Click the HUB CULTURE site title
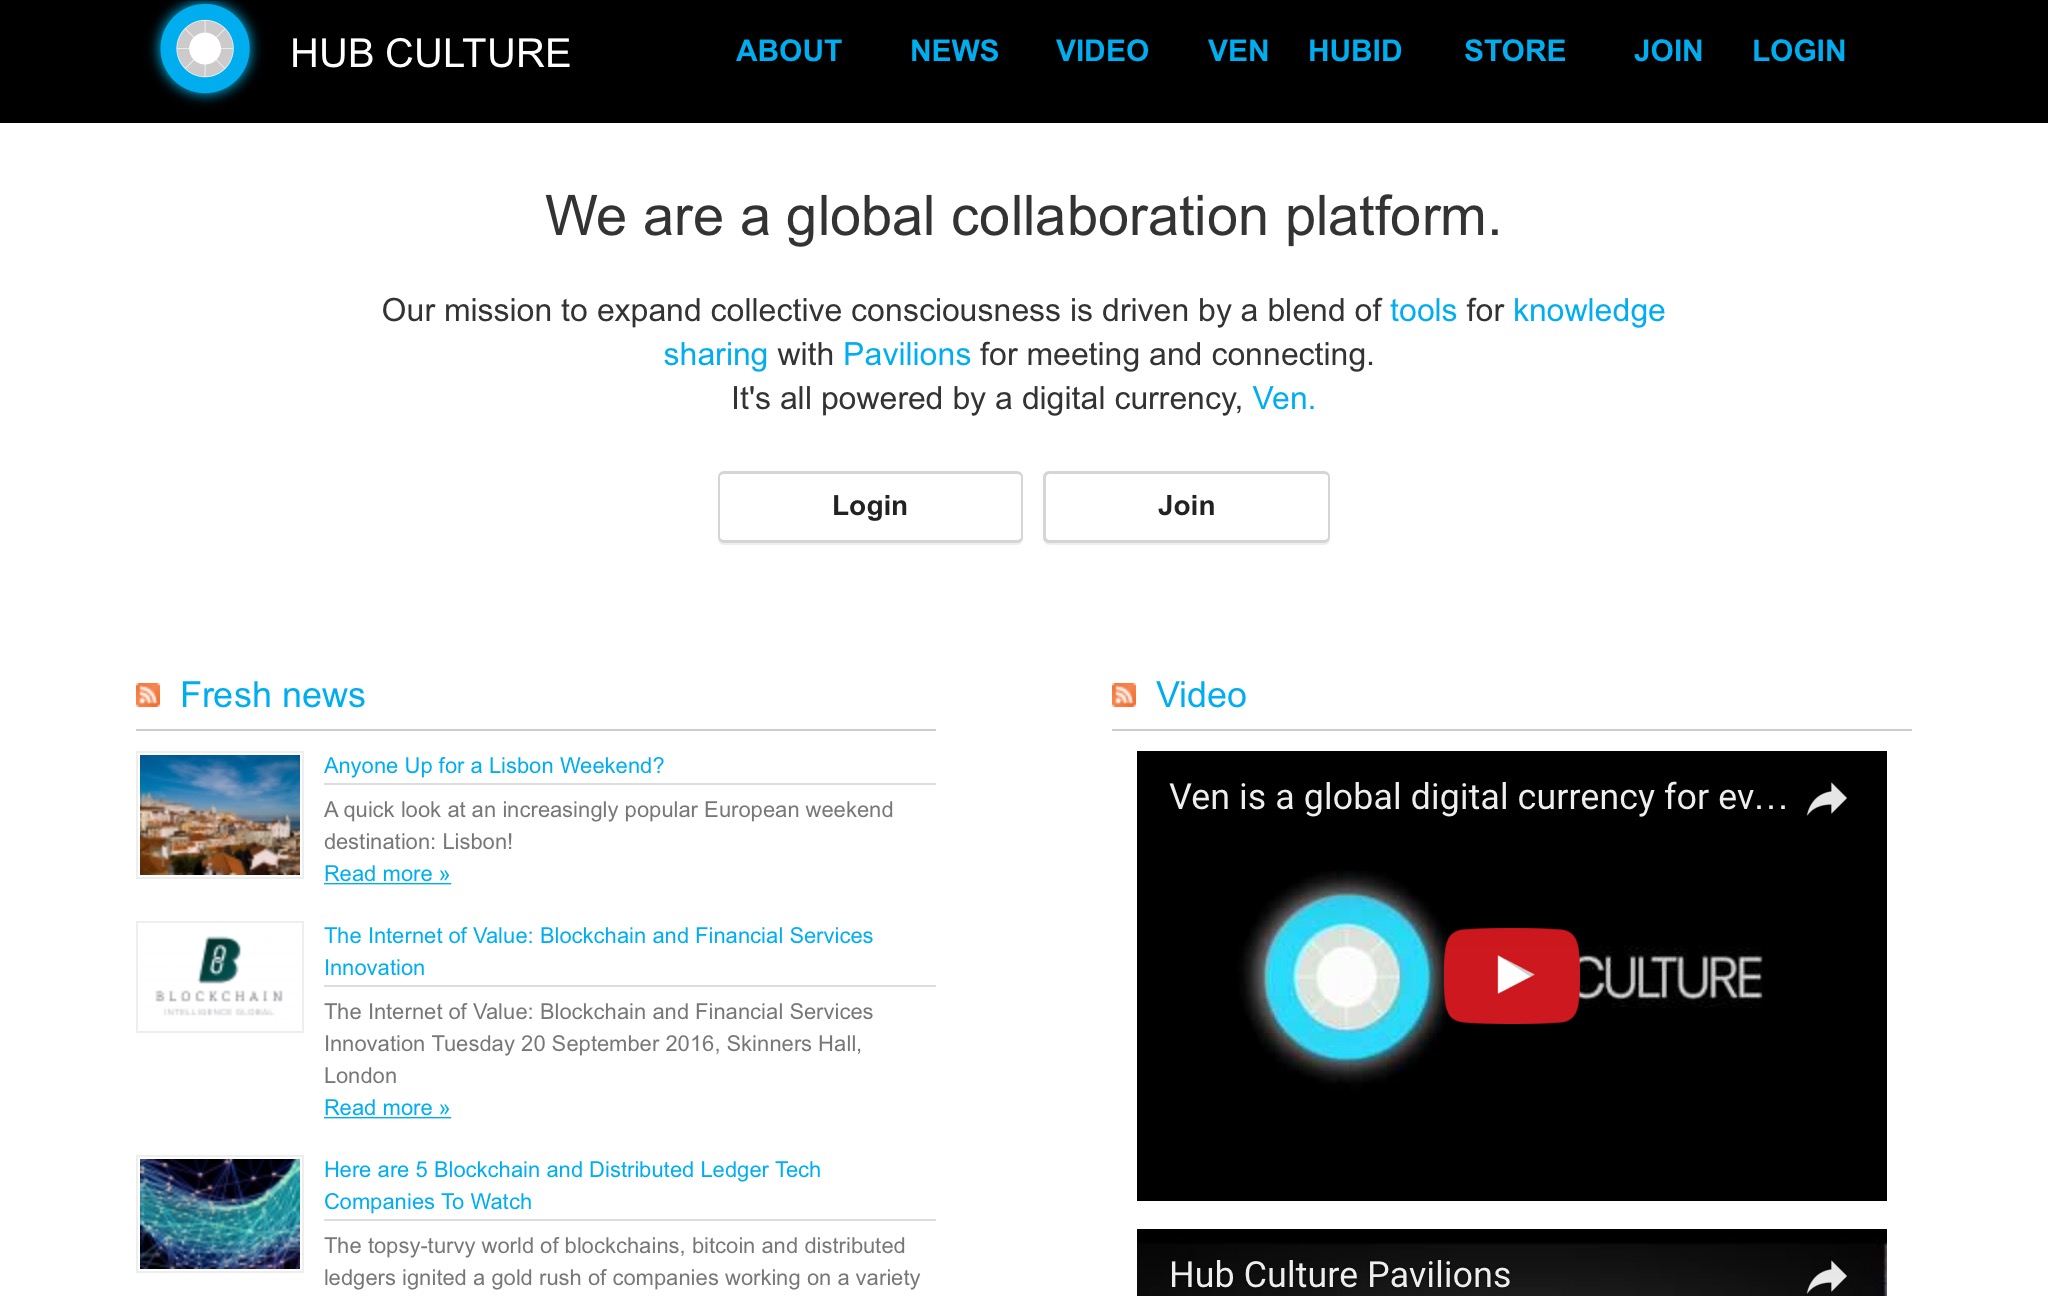 point(430,53)
